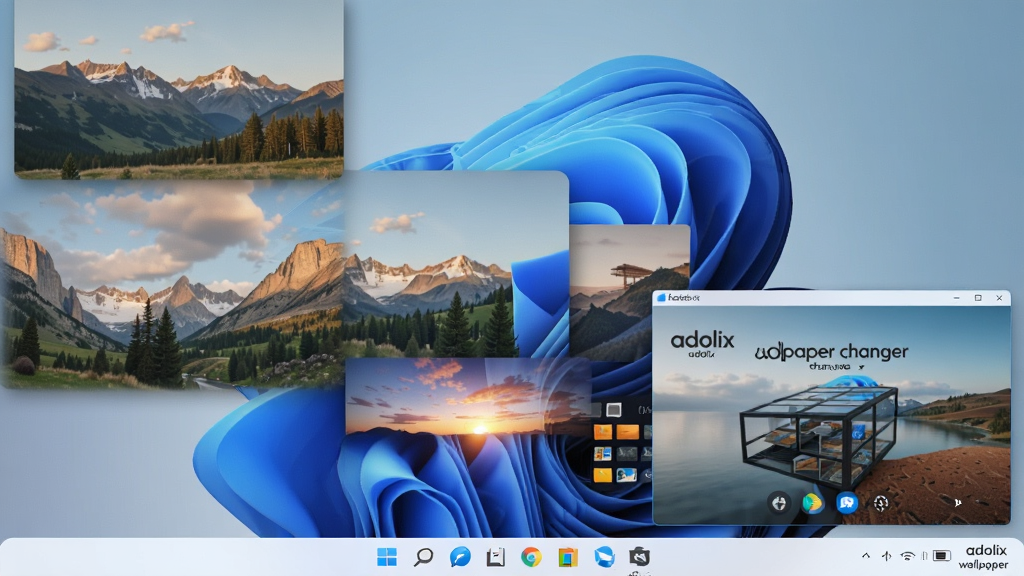Open the blue round mail-like taskbar icon
This screenshot has height=576, width=1024.
click(x=604, y=557)
